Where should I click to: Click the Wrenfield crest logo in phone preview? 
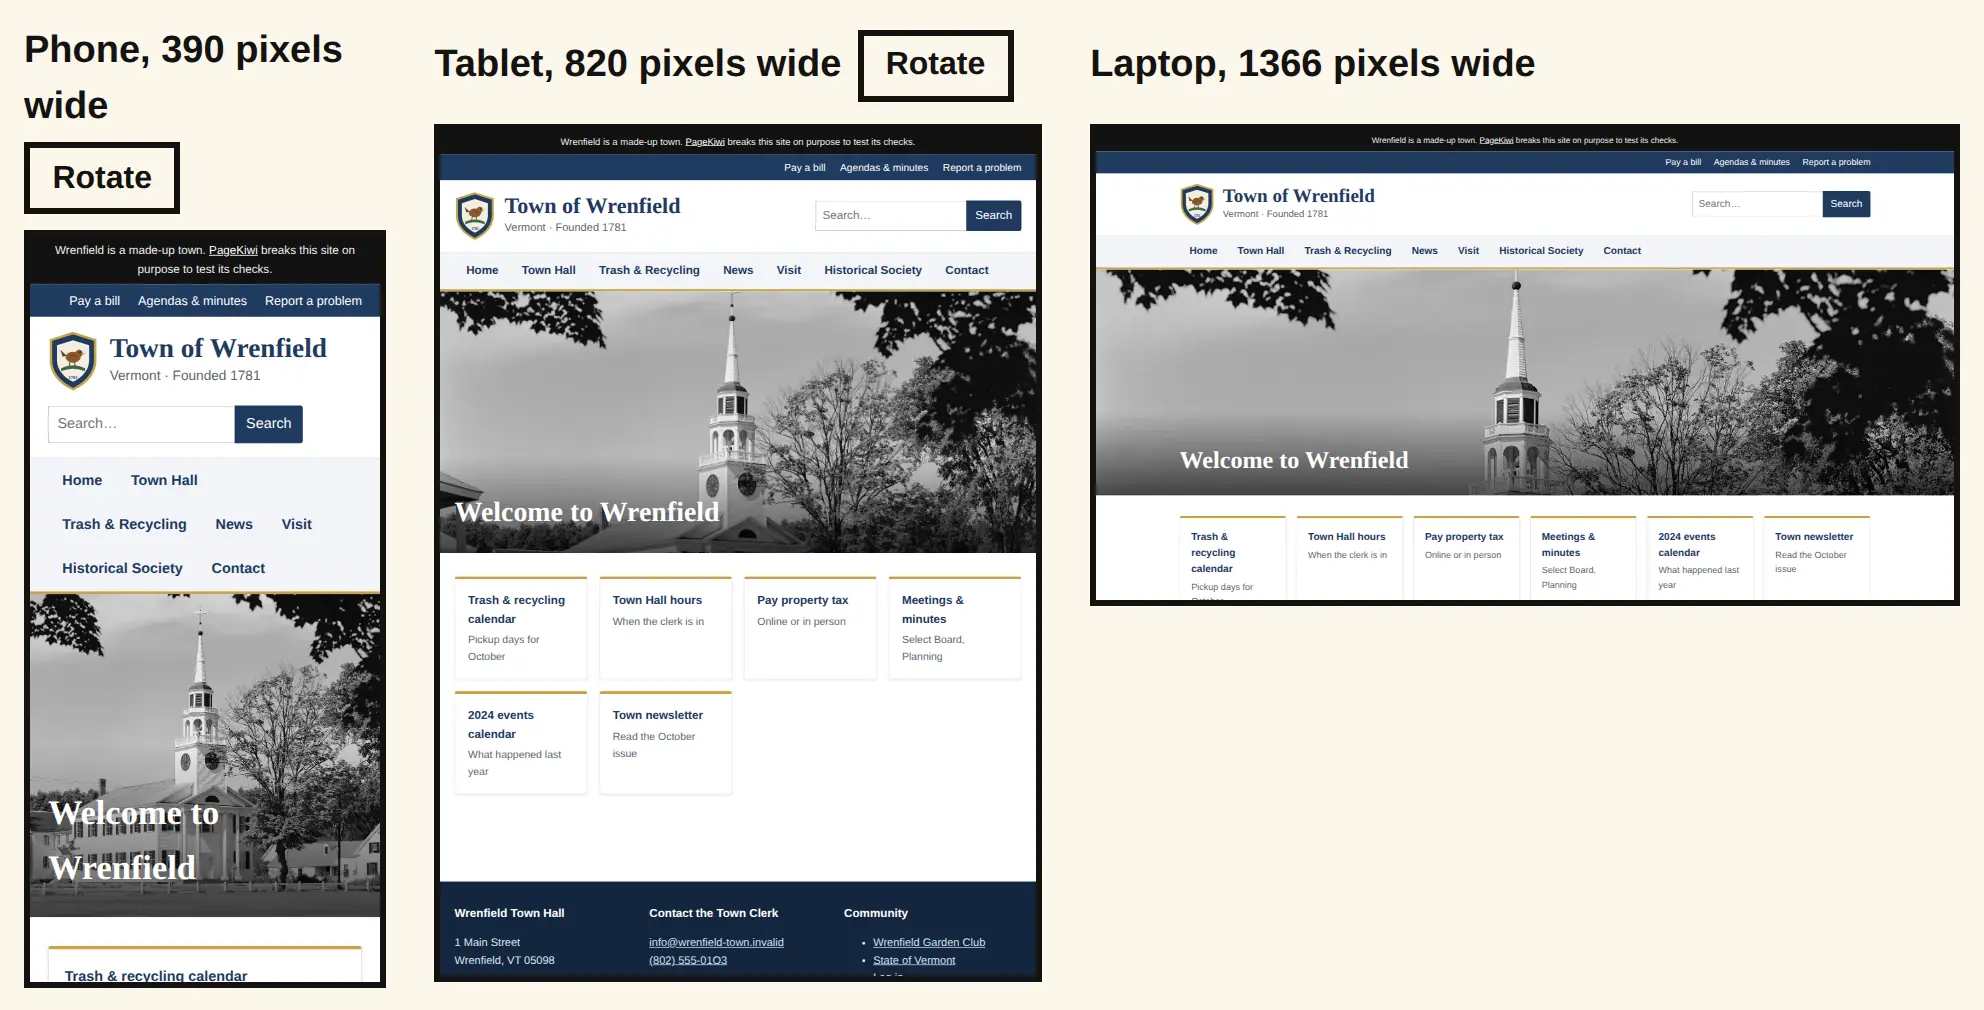[73, 361]
